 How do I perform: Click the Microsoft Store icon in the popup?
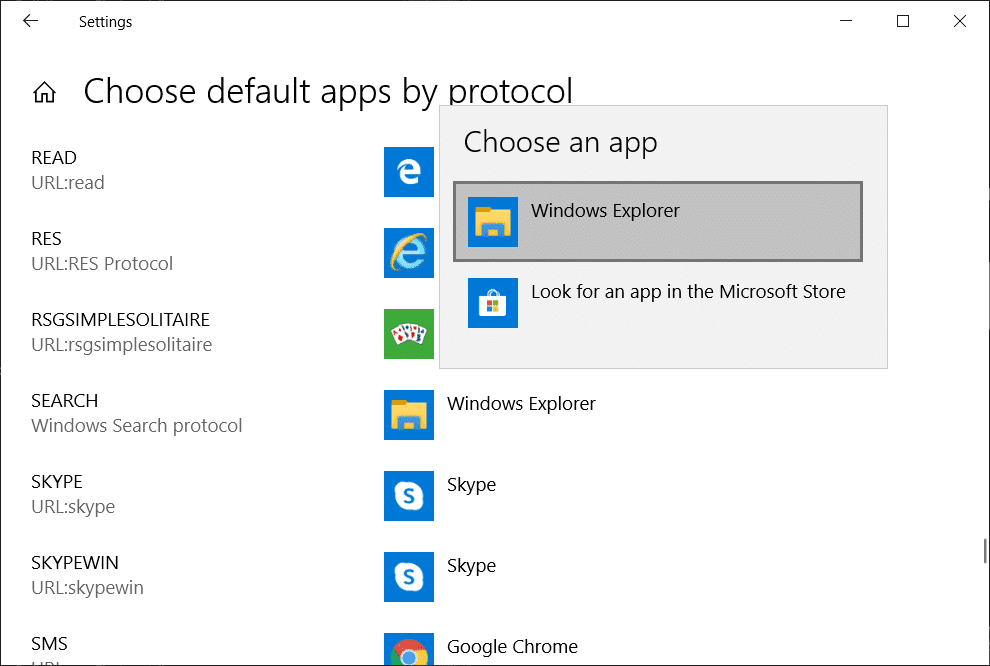492,303
